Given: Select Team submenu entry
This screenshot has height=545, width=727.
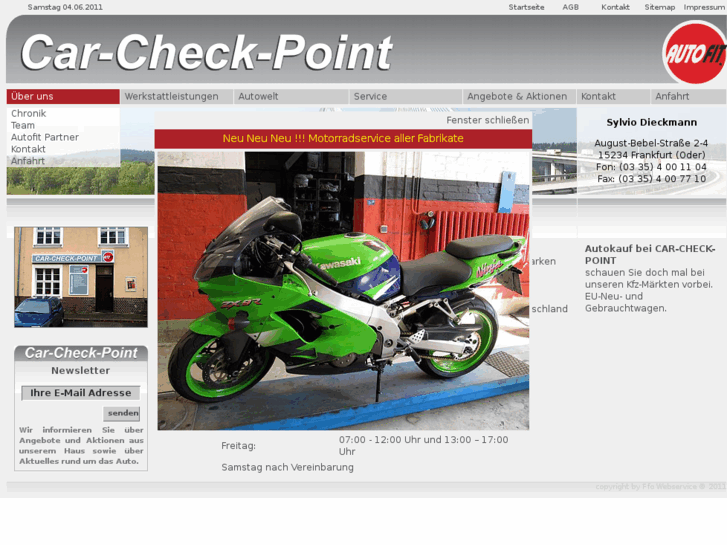Looking at the screenshot, I should [x=23, y=125].
